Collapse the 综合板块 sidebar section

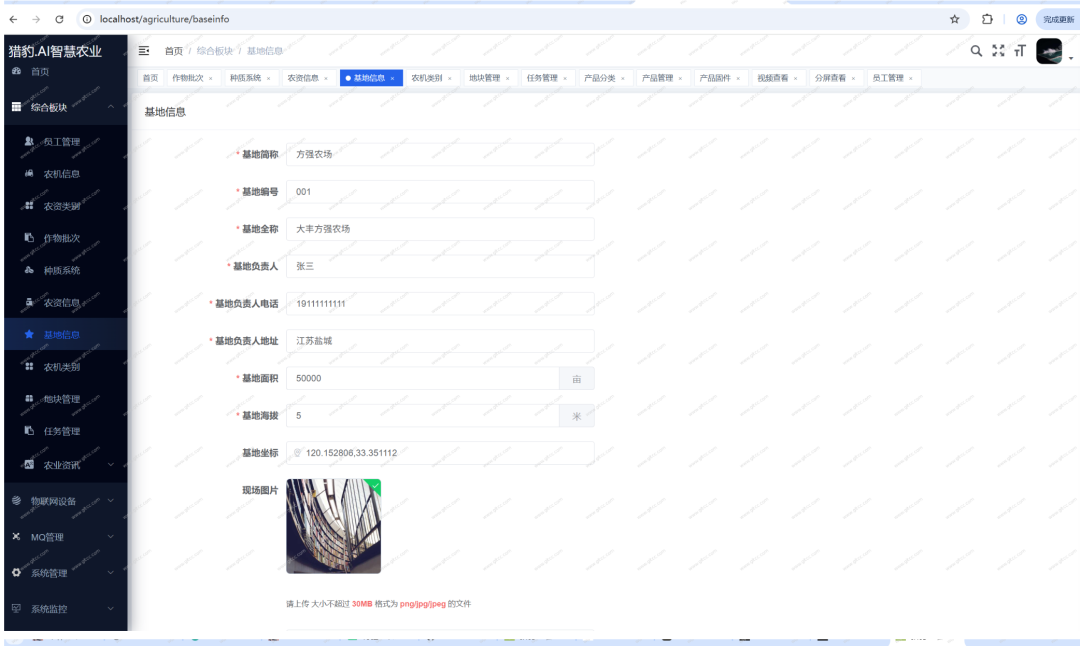click(65, 107)
